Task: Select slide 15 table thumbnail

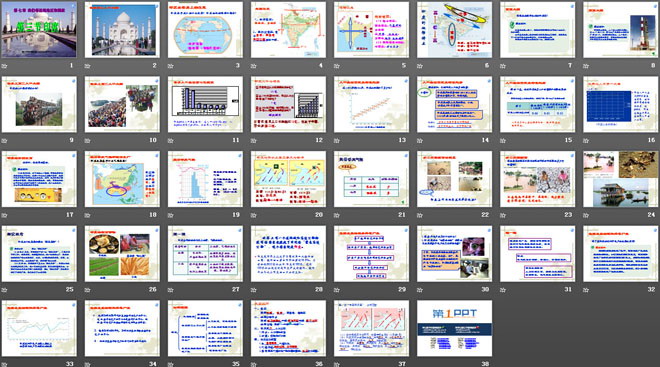Action: [x=538, y=104]
